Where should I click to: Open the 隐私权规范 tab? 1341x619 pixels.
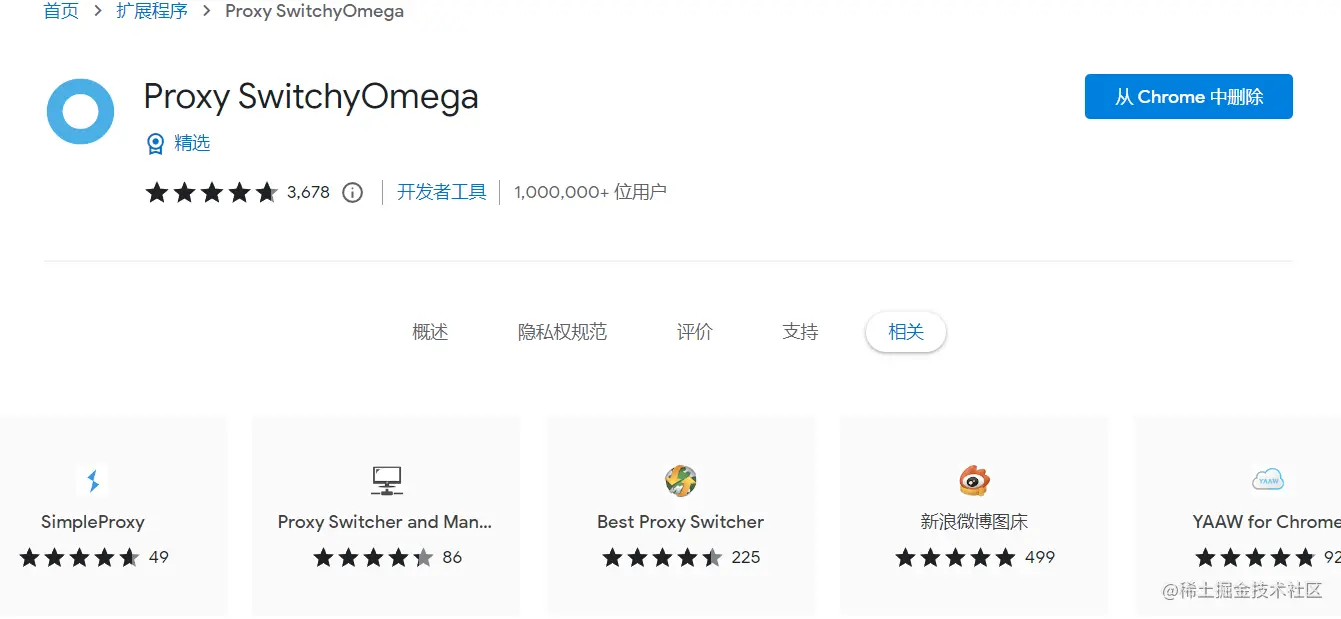[563, 332]
